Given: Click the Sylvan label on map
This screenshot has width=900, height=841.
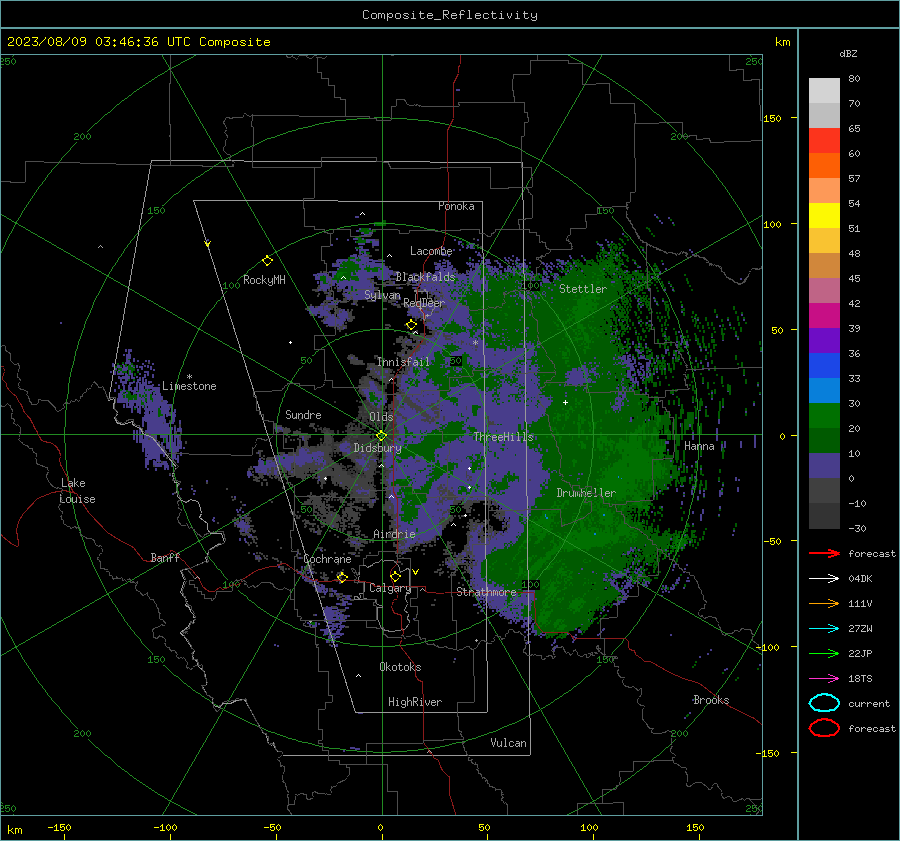Looking at the screenshot, I should click(382, 295).
